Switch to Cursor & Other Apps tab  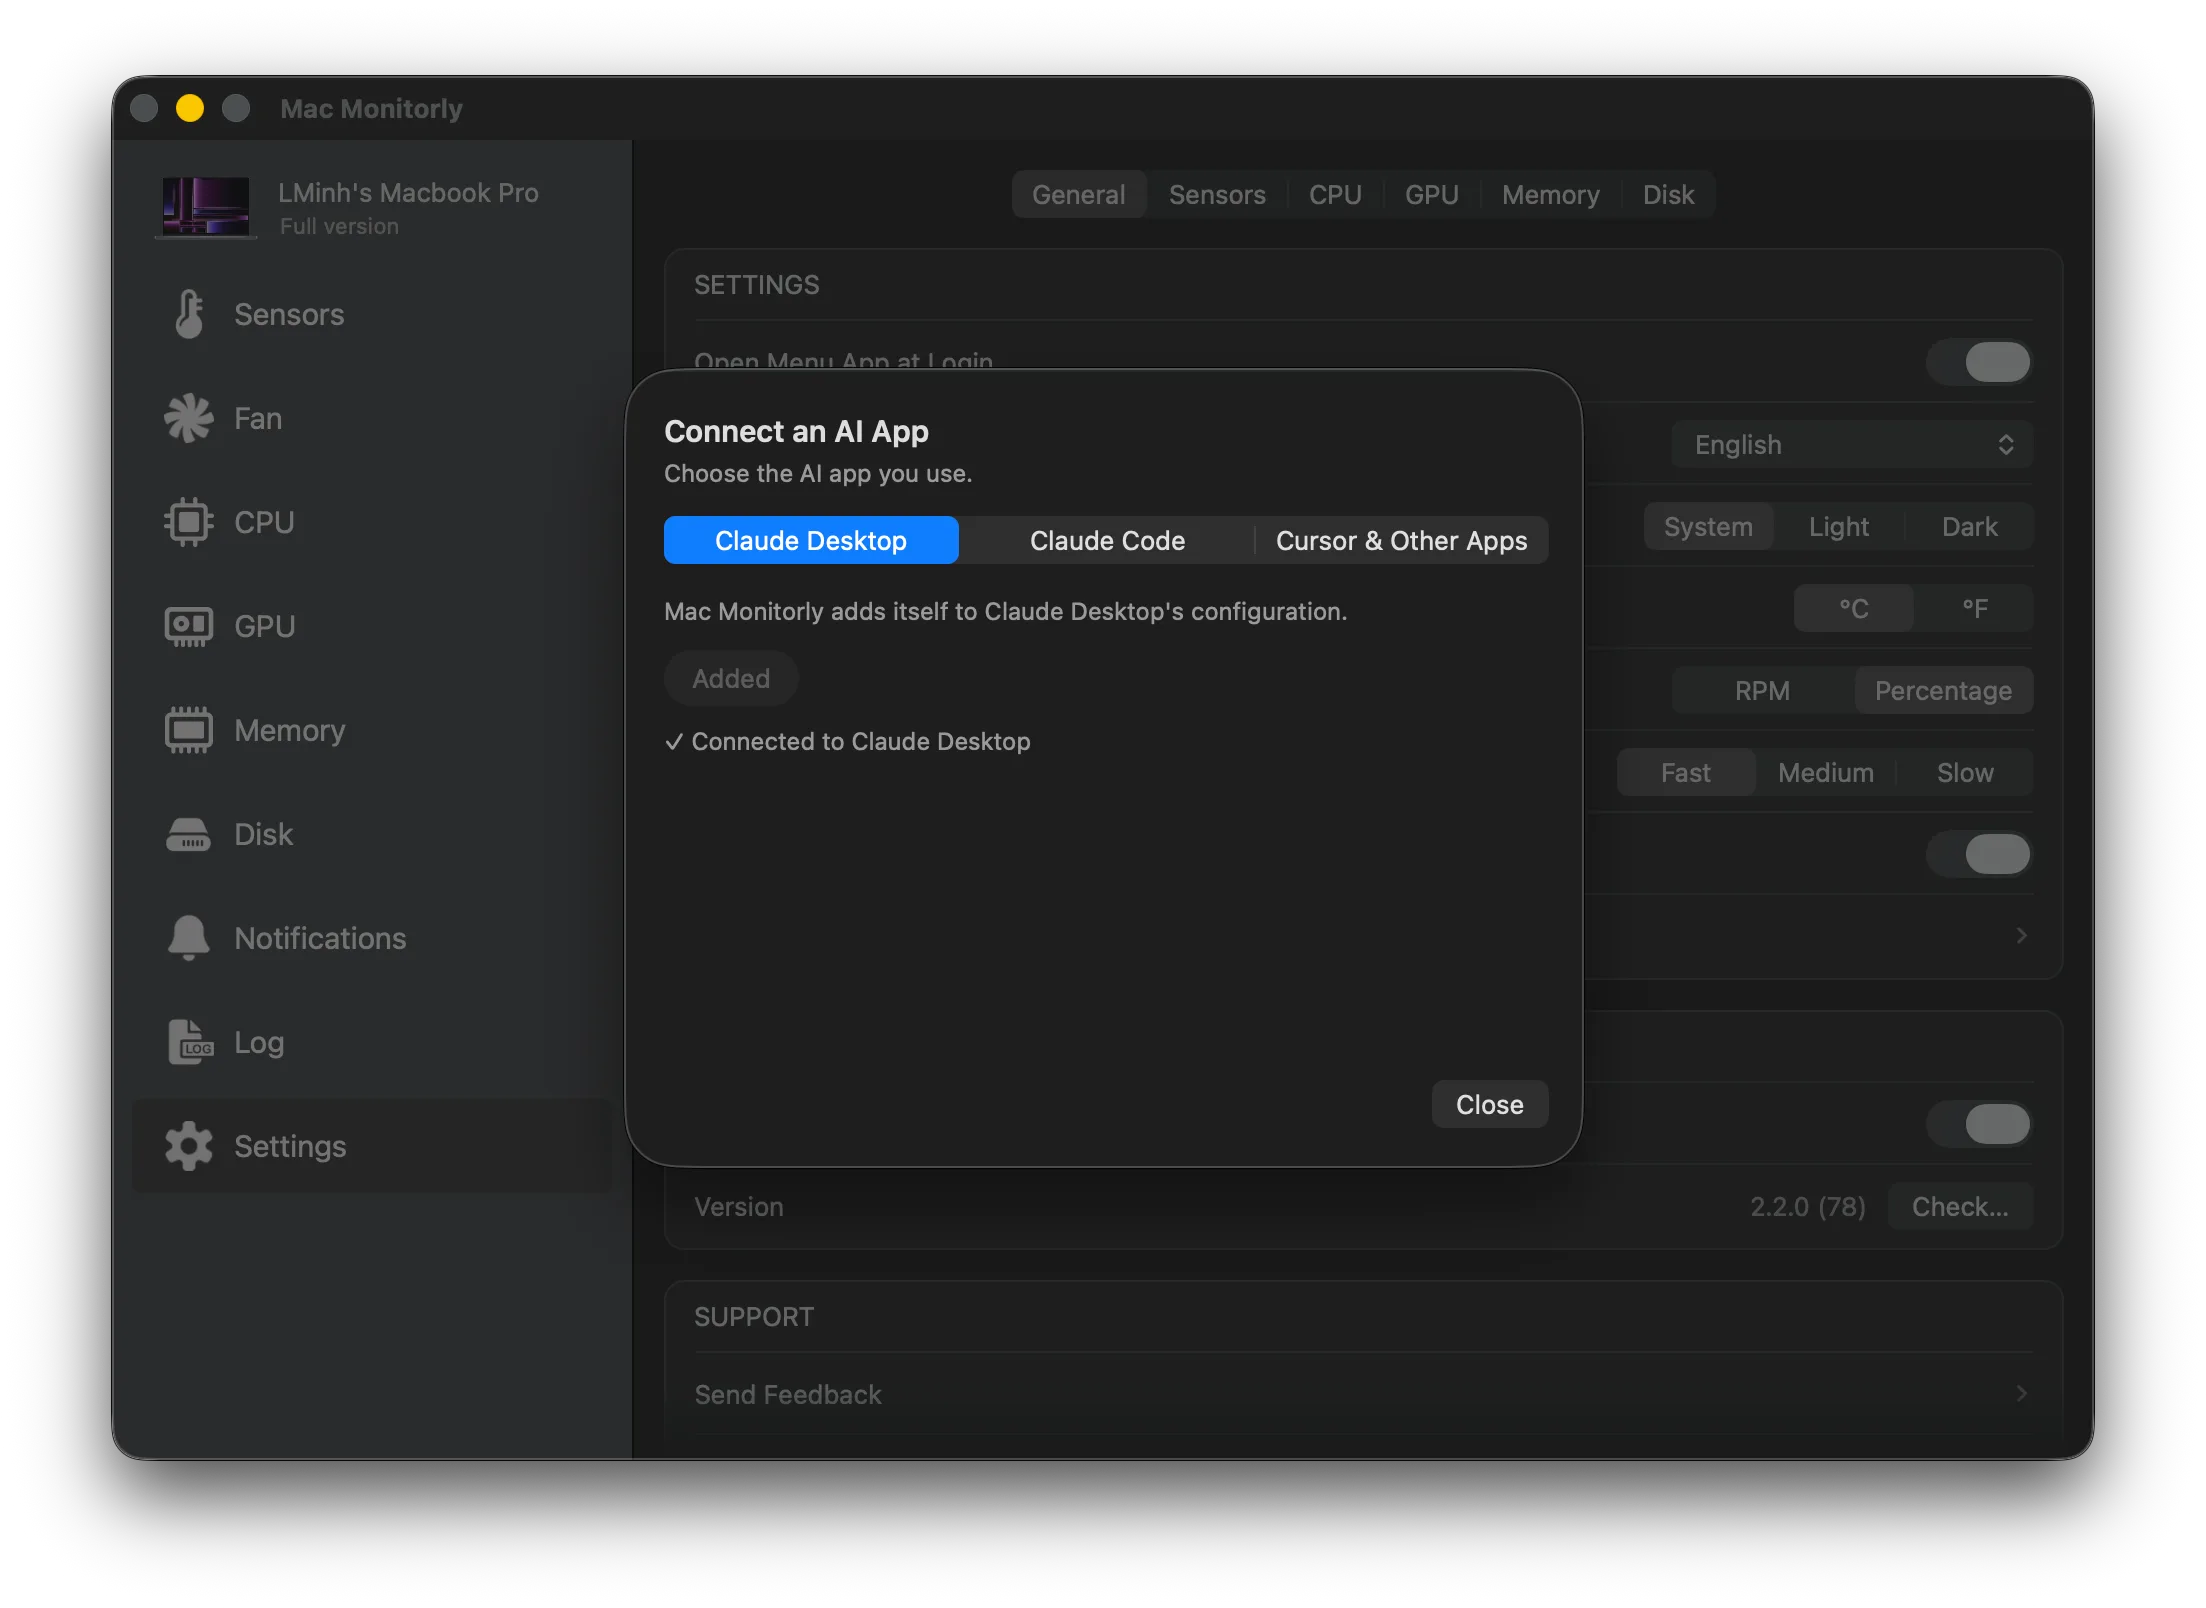point(1401,540)
